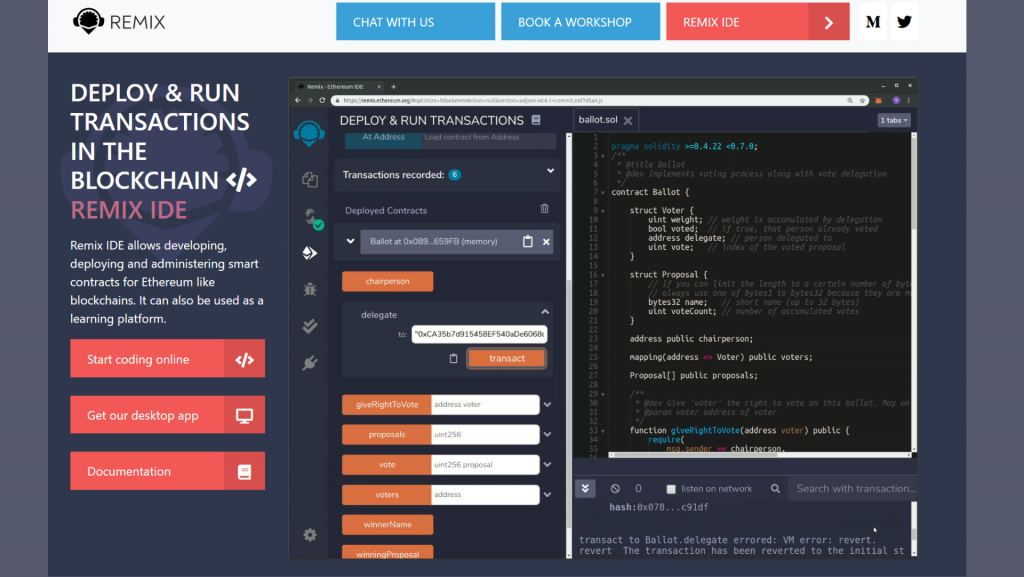Click the giveRightToVote function button

[387, 405]
